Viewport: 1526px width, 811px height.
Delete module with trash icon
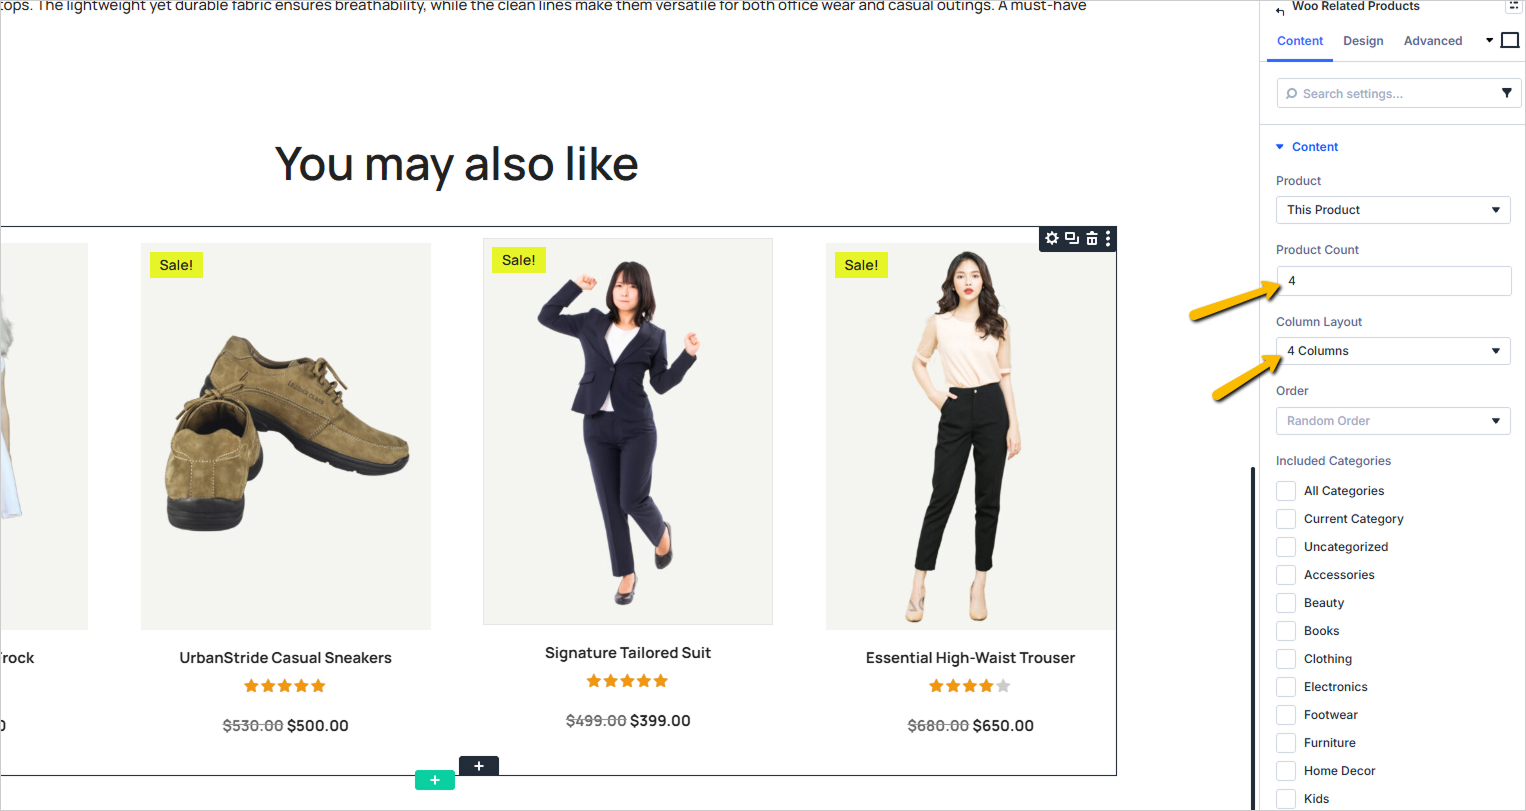1092,238
